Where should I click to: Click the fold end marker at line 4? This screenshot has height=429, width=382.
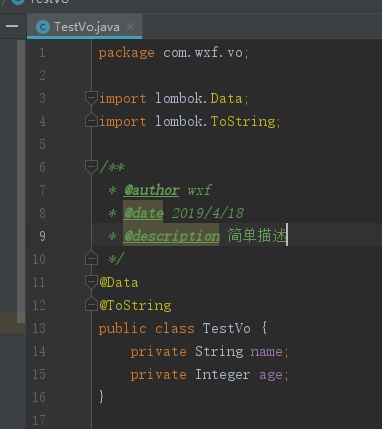91,120
